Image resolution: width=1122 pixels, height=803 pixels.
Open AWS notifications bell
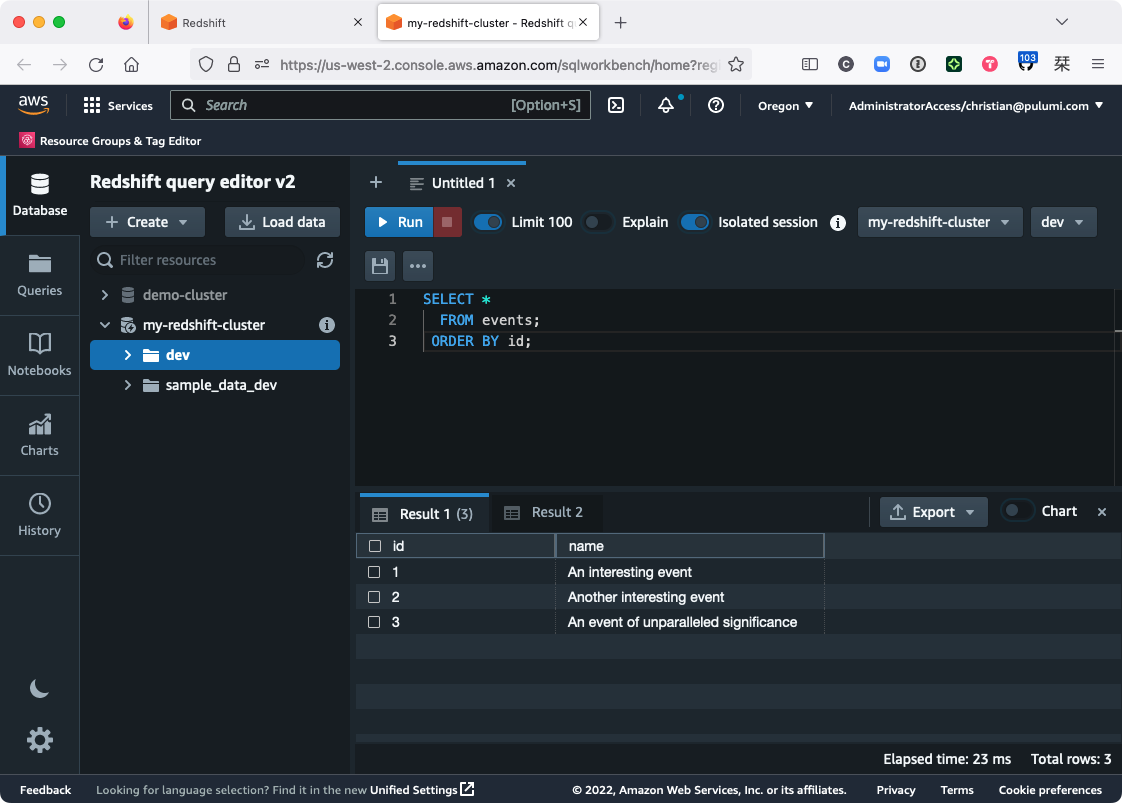[665, 105]
